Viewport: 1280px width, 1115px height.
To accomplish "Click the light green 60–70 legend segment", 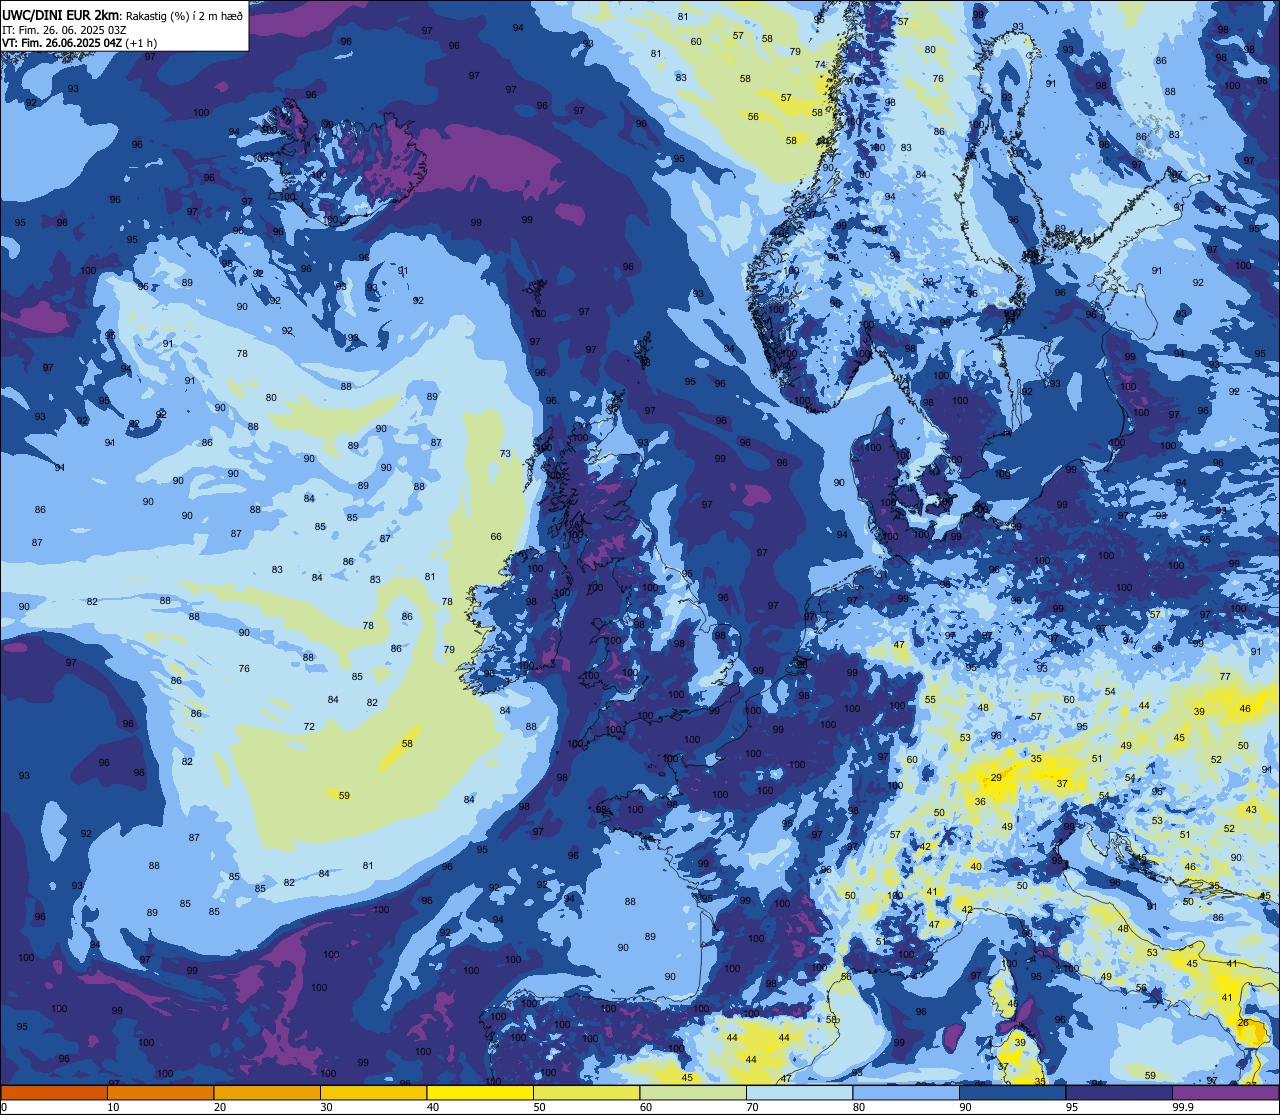I will [x=693, y=1092].
